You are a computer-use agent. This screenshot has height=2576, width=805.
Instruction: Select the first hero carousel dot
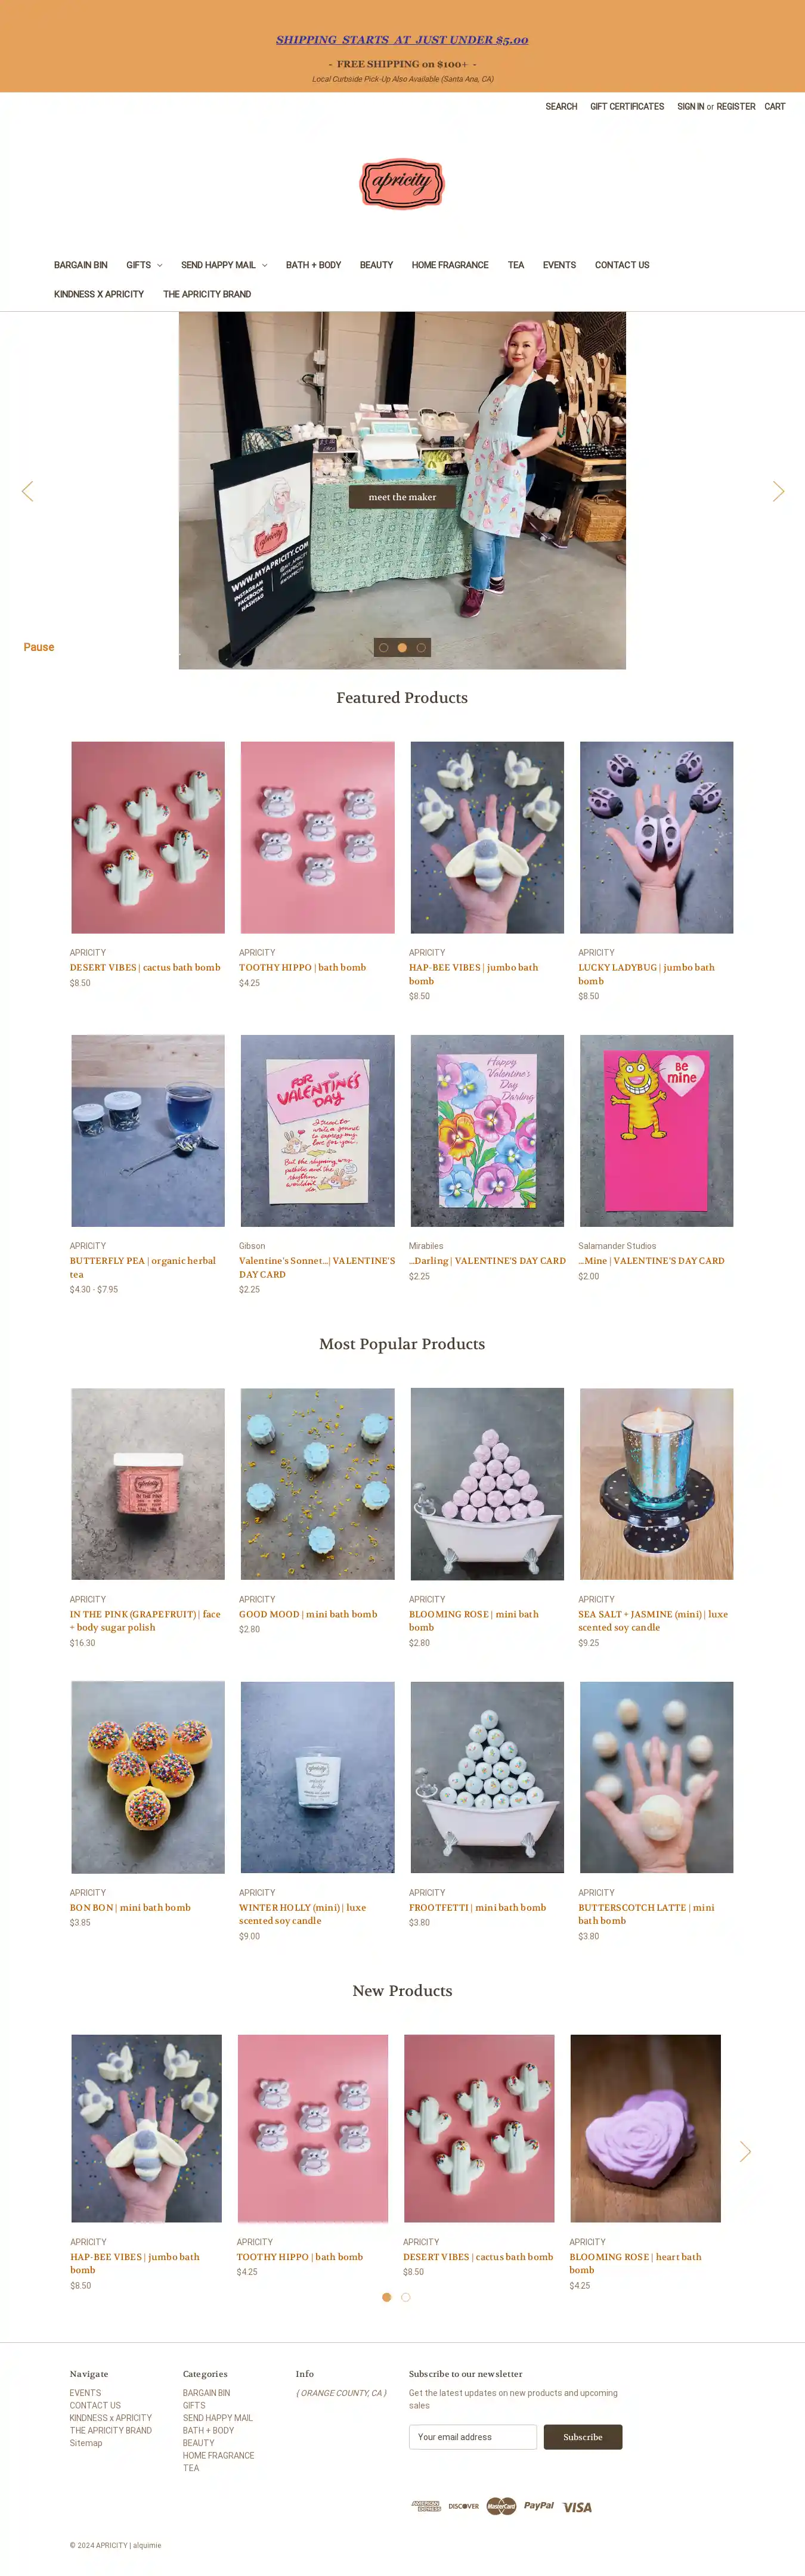point(383,648)
